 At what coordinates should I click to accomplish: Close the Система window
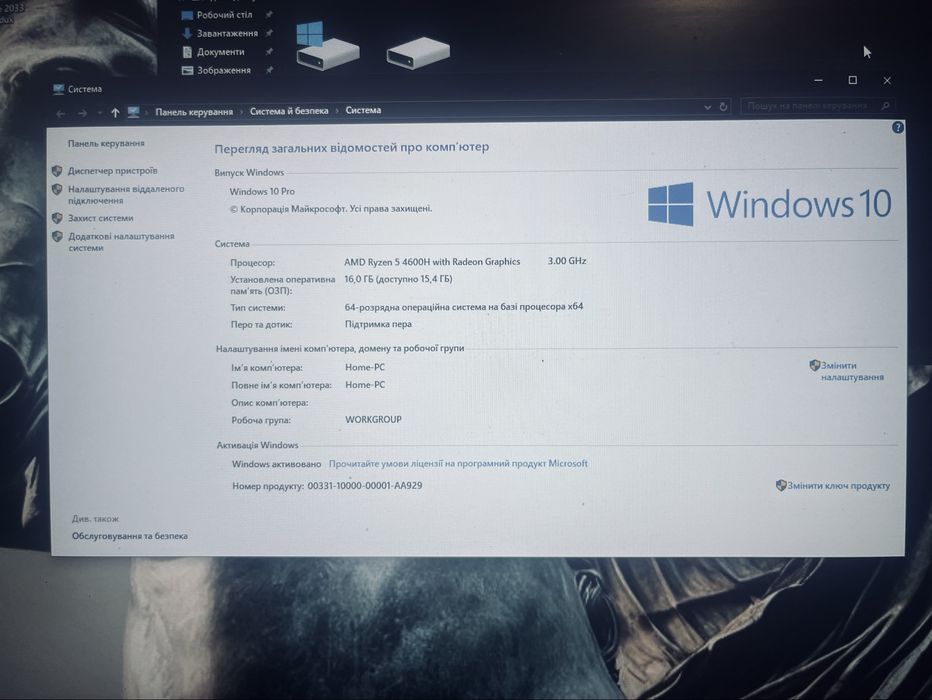click(x=887, y=80)
